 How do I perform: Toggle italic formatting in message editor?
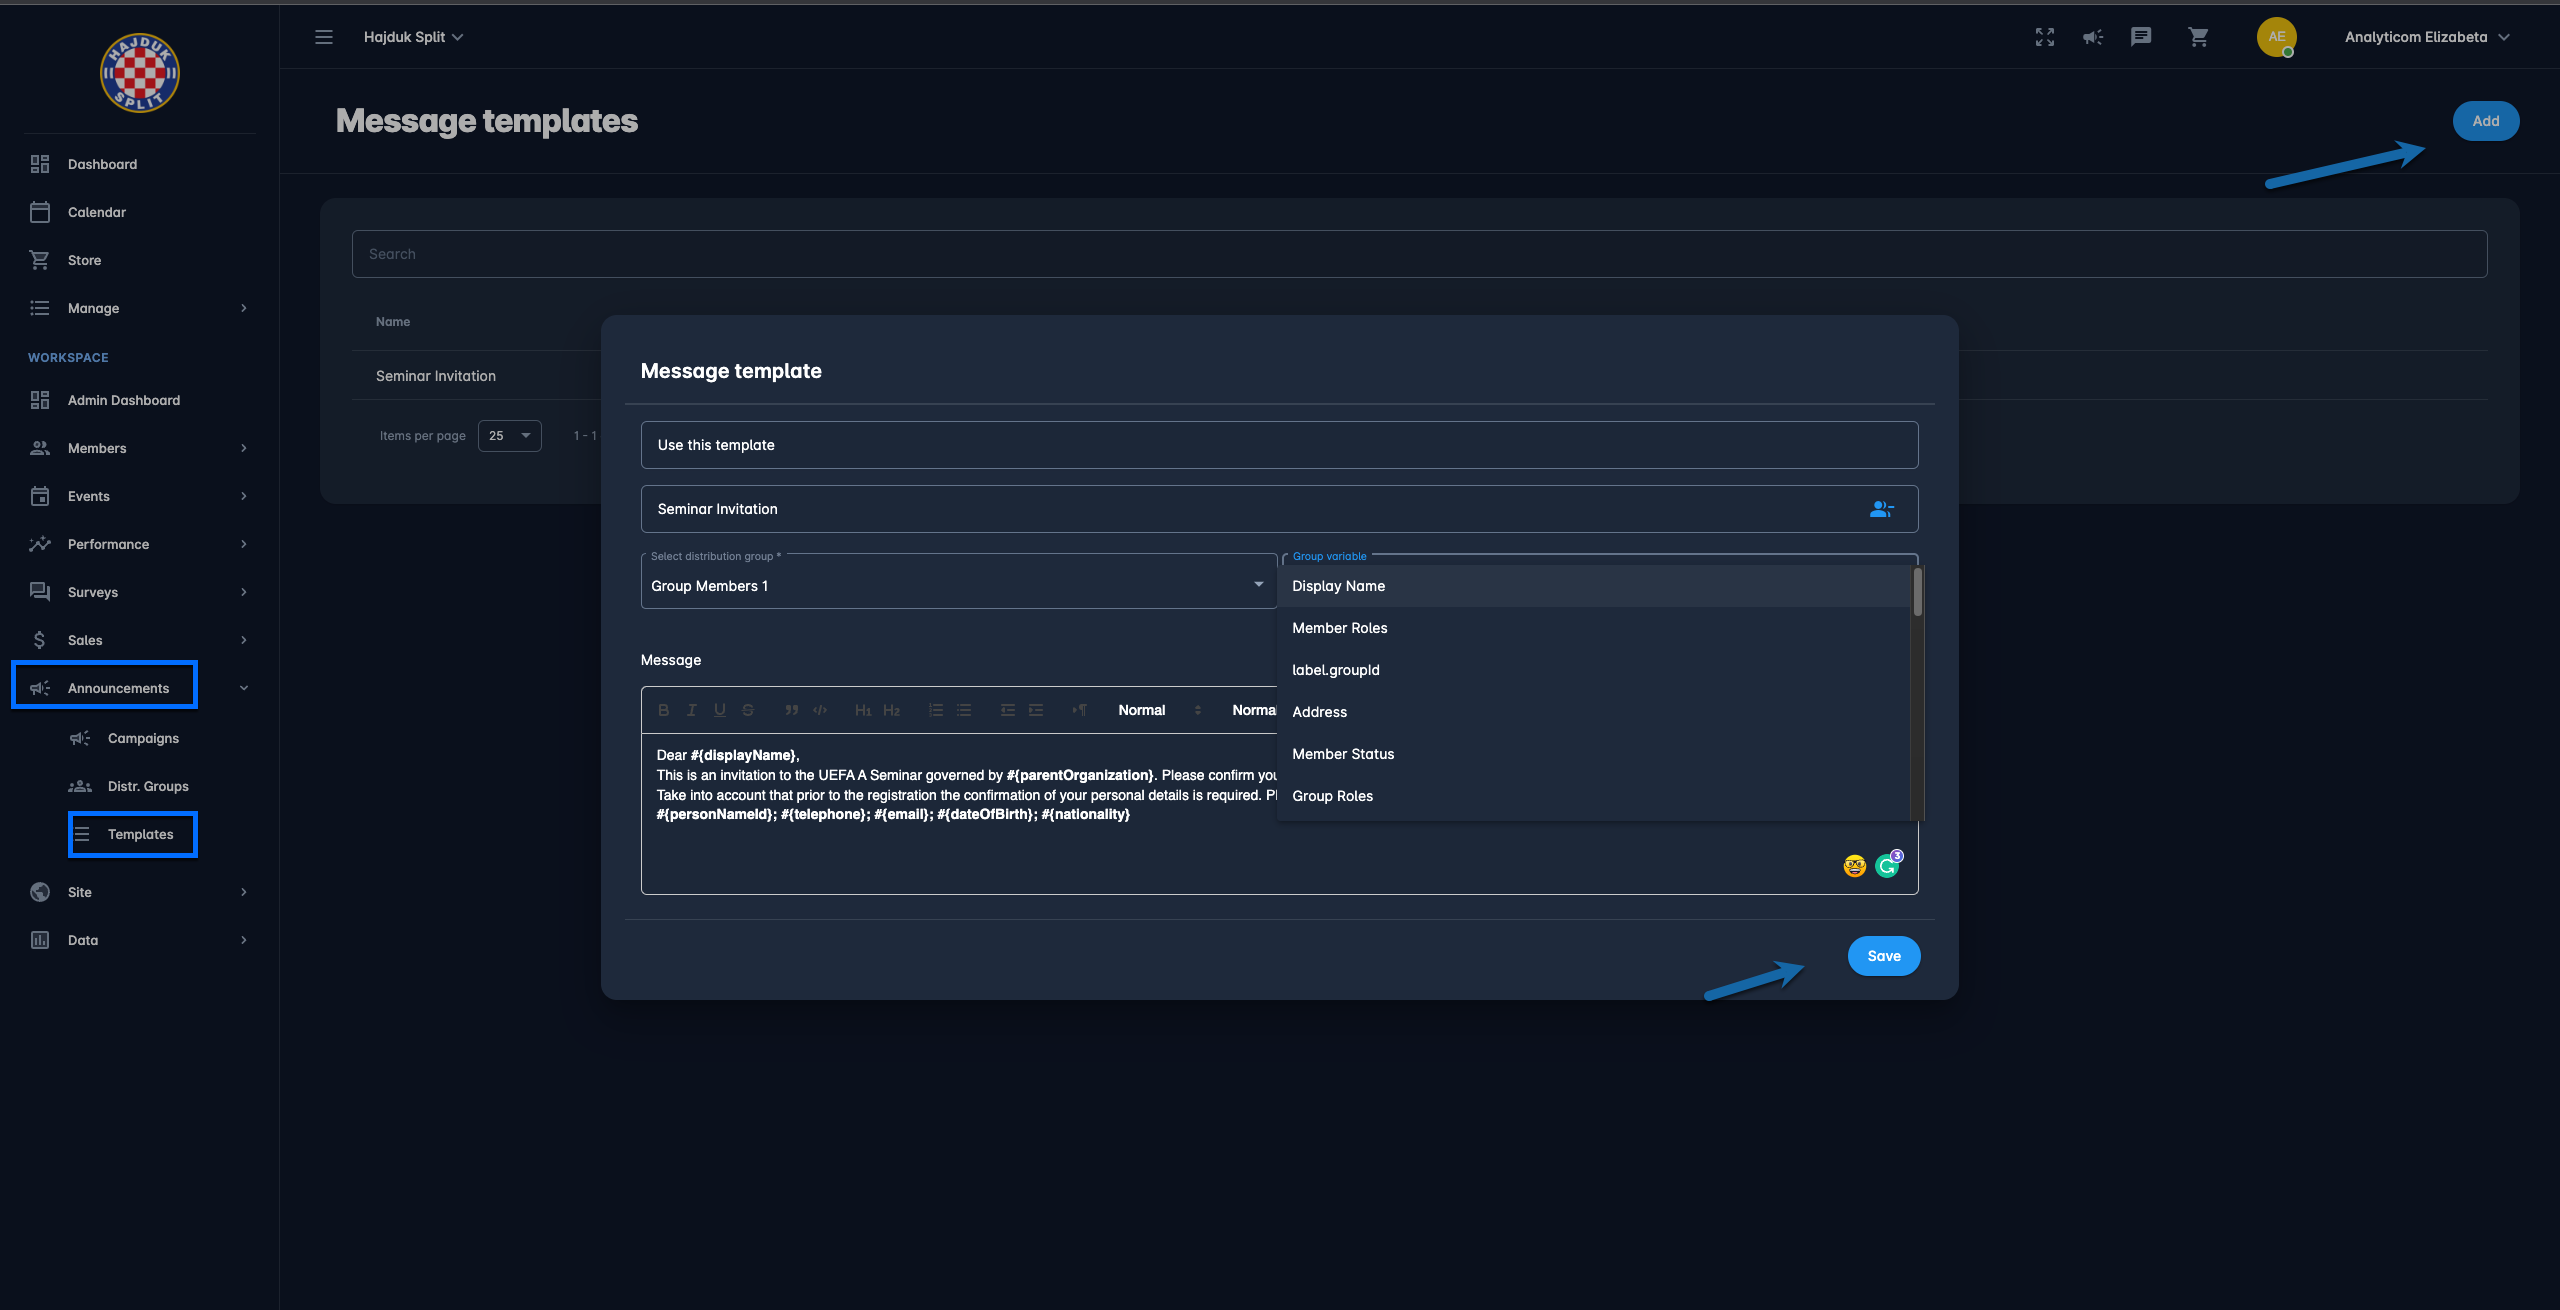(691, 710)
